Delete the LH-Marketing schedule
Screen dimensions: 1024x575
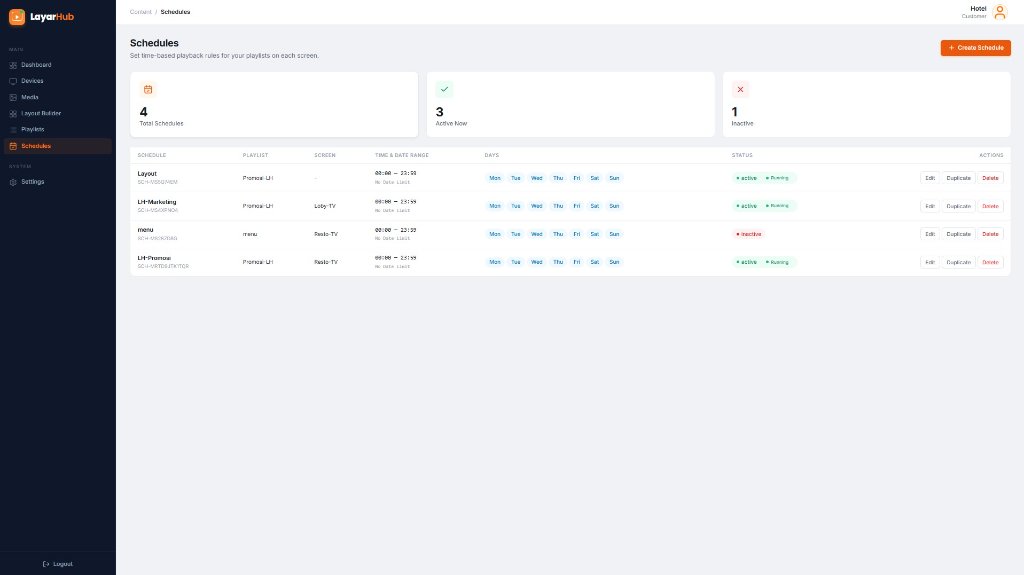[x=990, y=206]
